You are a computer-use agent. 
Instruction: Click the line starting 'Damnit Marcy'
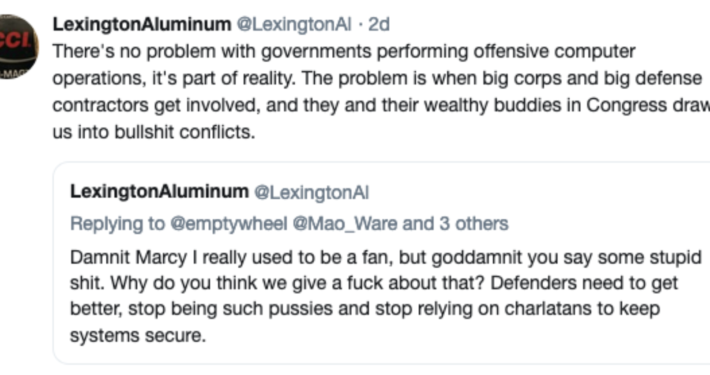pyautogui.click(x=386, y=257)
